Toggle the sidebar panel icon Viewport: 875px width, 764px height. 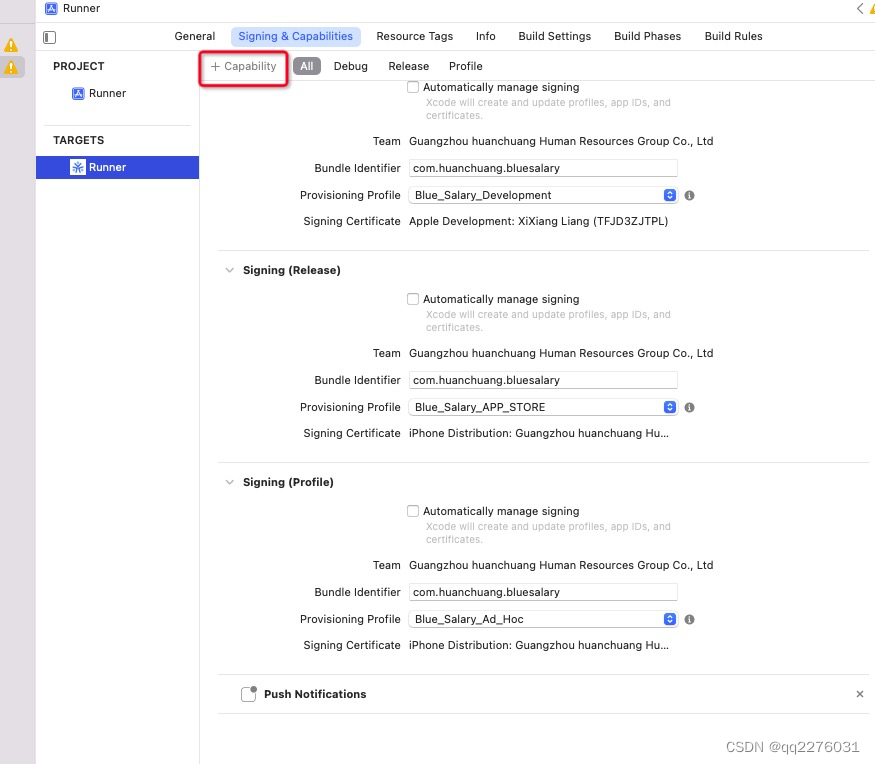point(50,37)
